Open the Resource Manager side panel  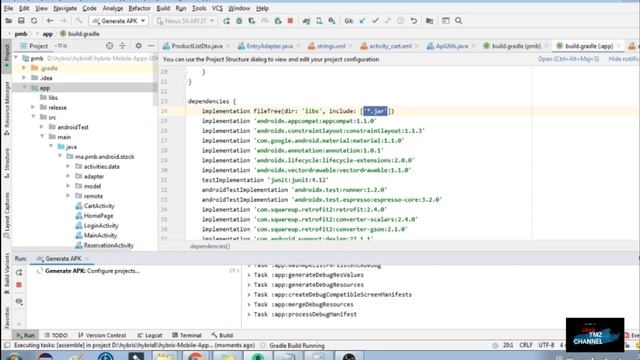coord(7,109)
